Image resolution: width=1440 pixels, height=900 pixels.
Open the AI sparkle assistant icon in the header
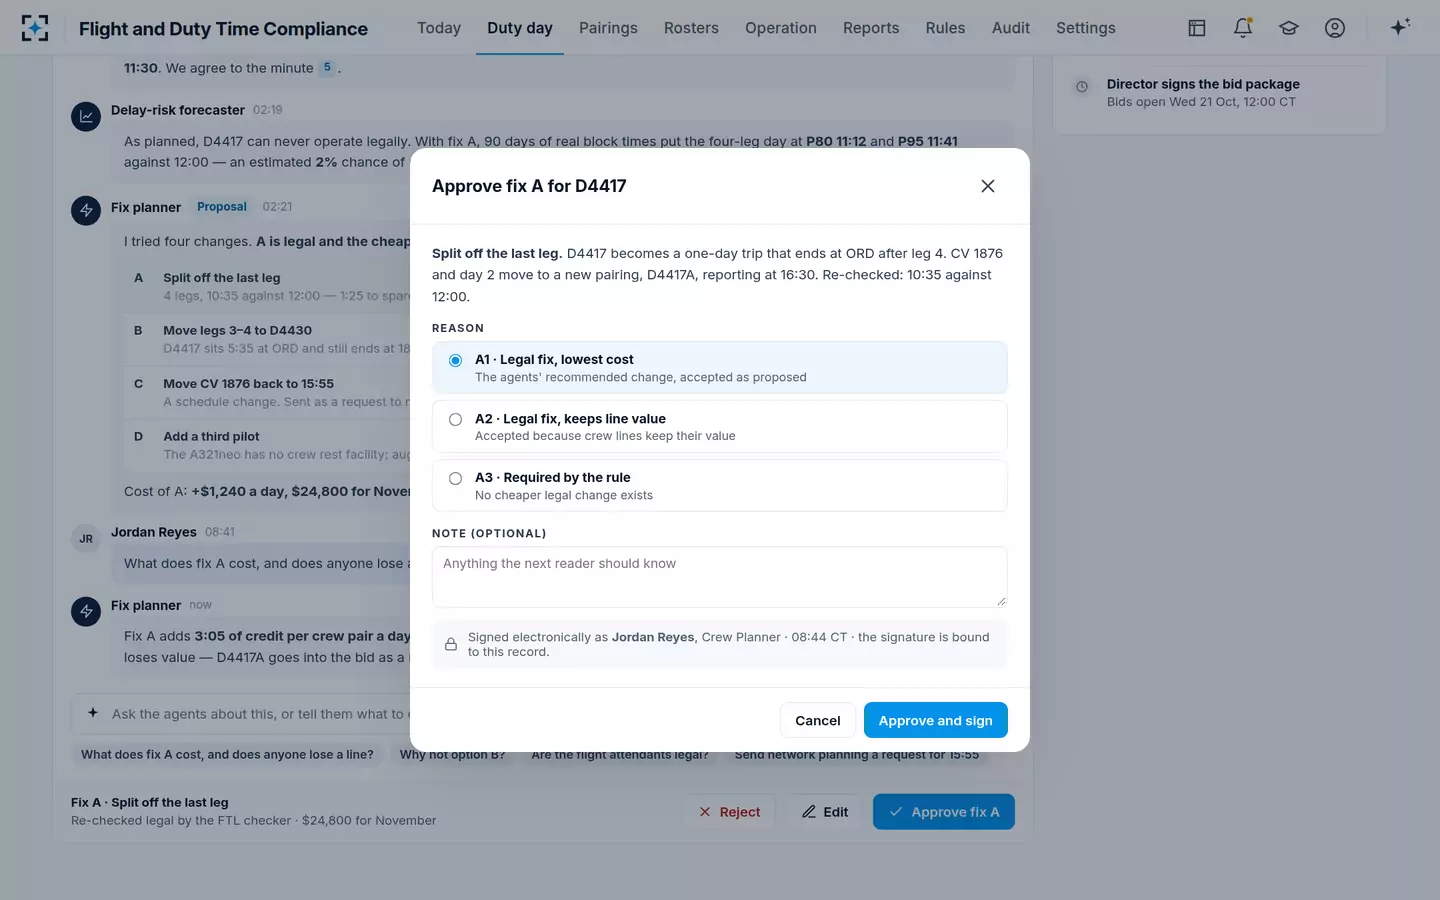pyautogui.click(x=1400, y=27)
